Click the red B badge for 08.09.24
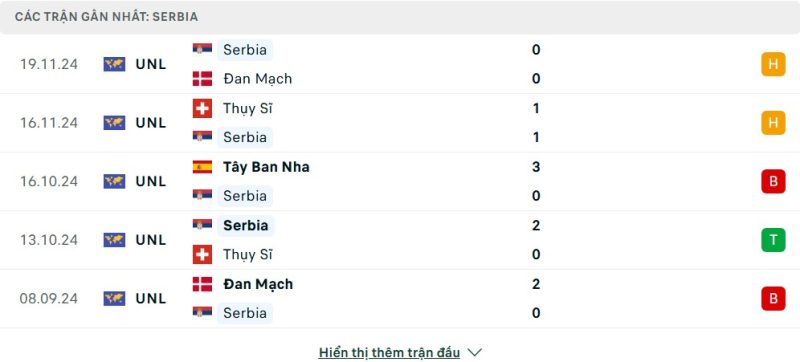800x362 pixels. point(773,298)
